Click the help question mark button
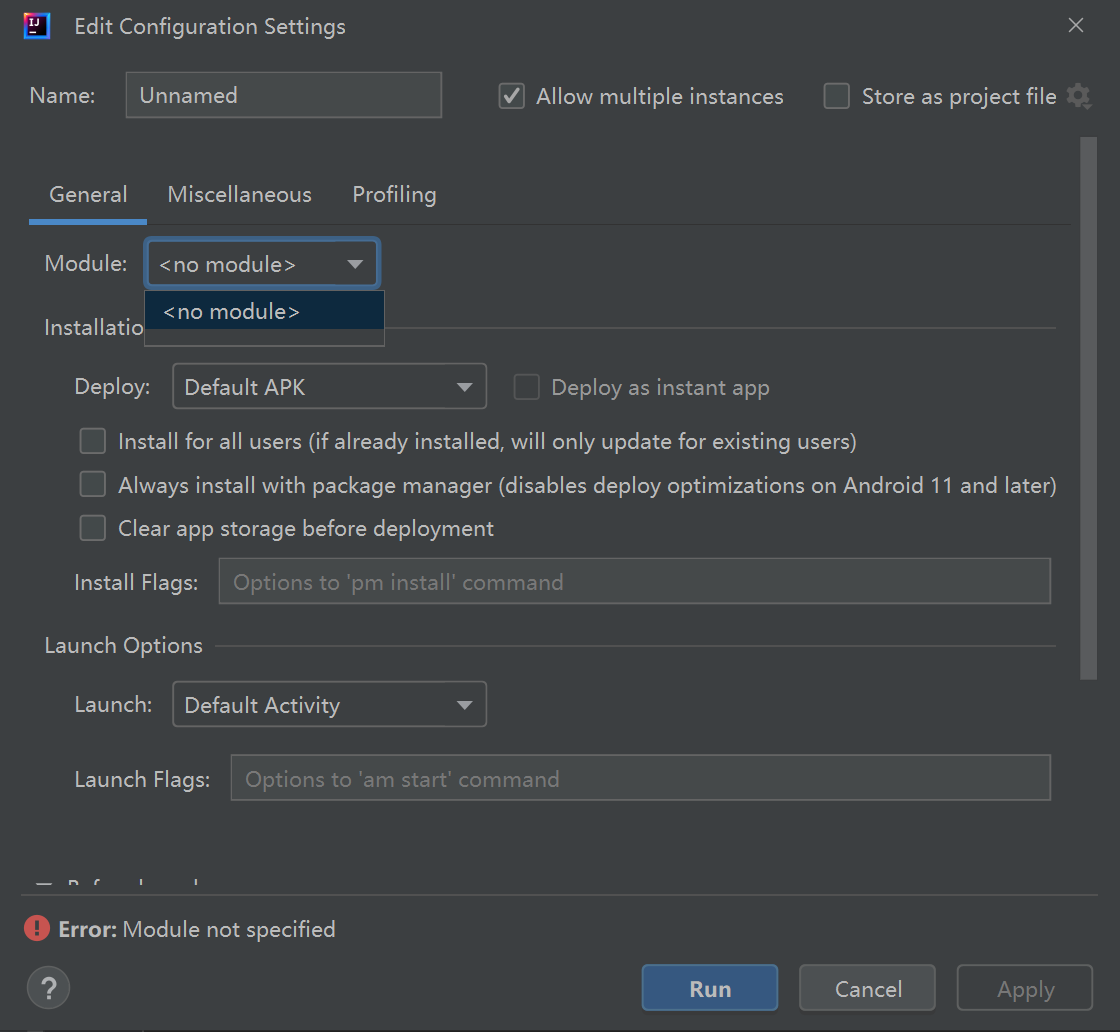The width and height of the screenshot is (1120, 1032). [x=48, y=987]
